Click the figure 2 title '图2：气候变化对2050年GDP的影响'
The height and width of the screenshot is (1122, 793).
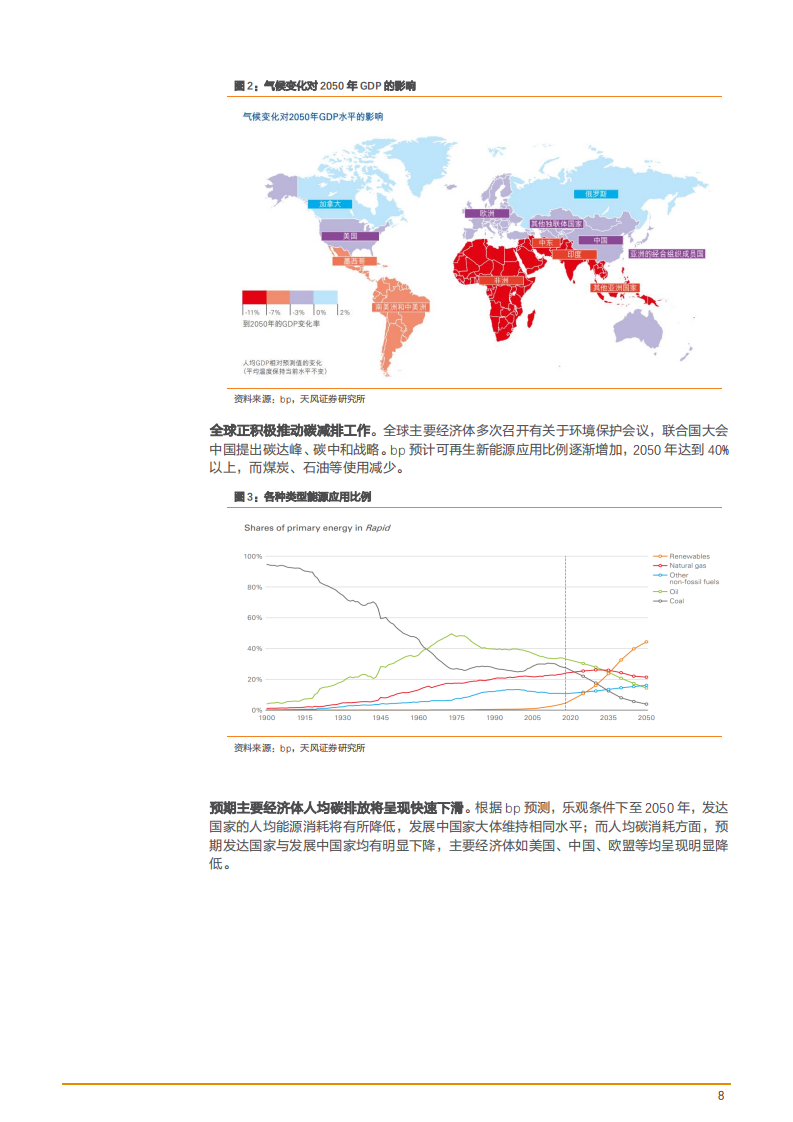coord(325,86)
